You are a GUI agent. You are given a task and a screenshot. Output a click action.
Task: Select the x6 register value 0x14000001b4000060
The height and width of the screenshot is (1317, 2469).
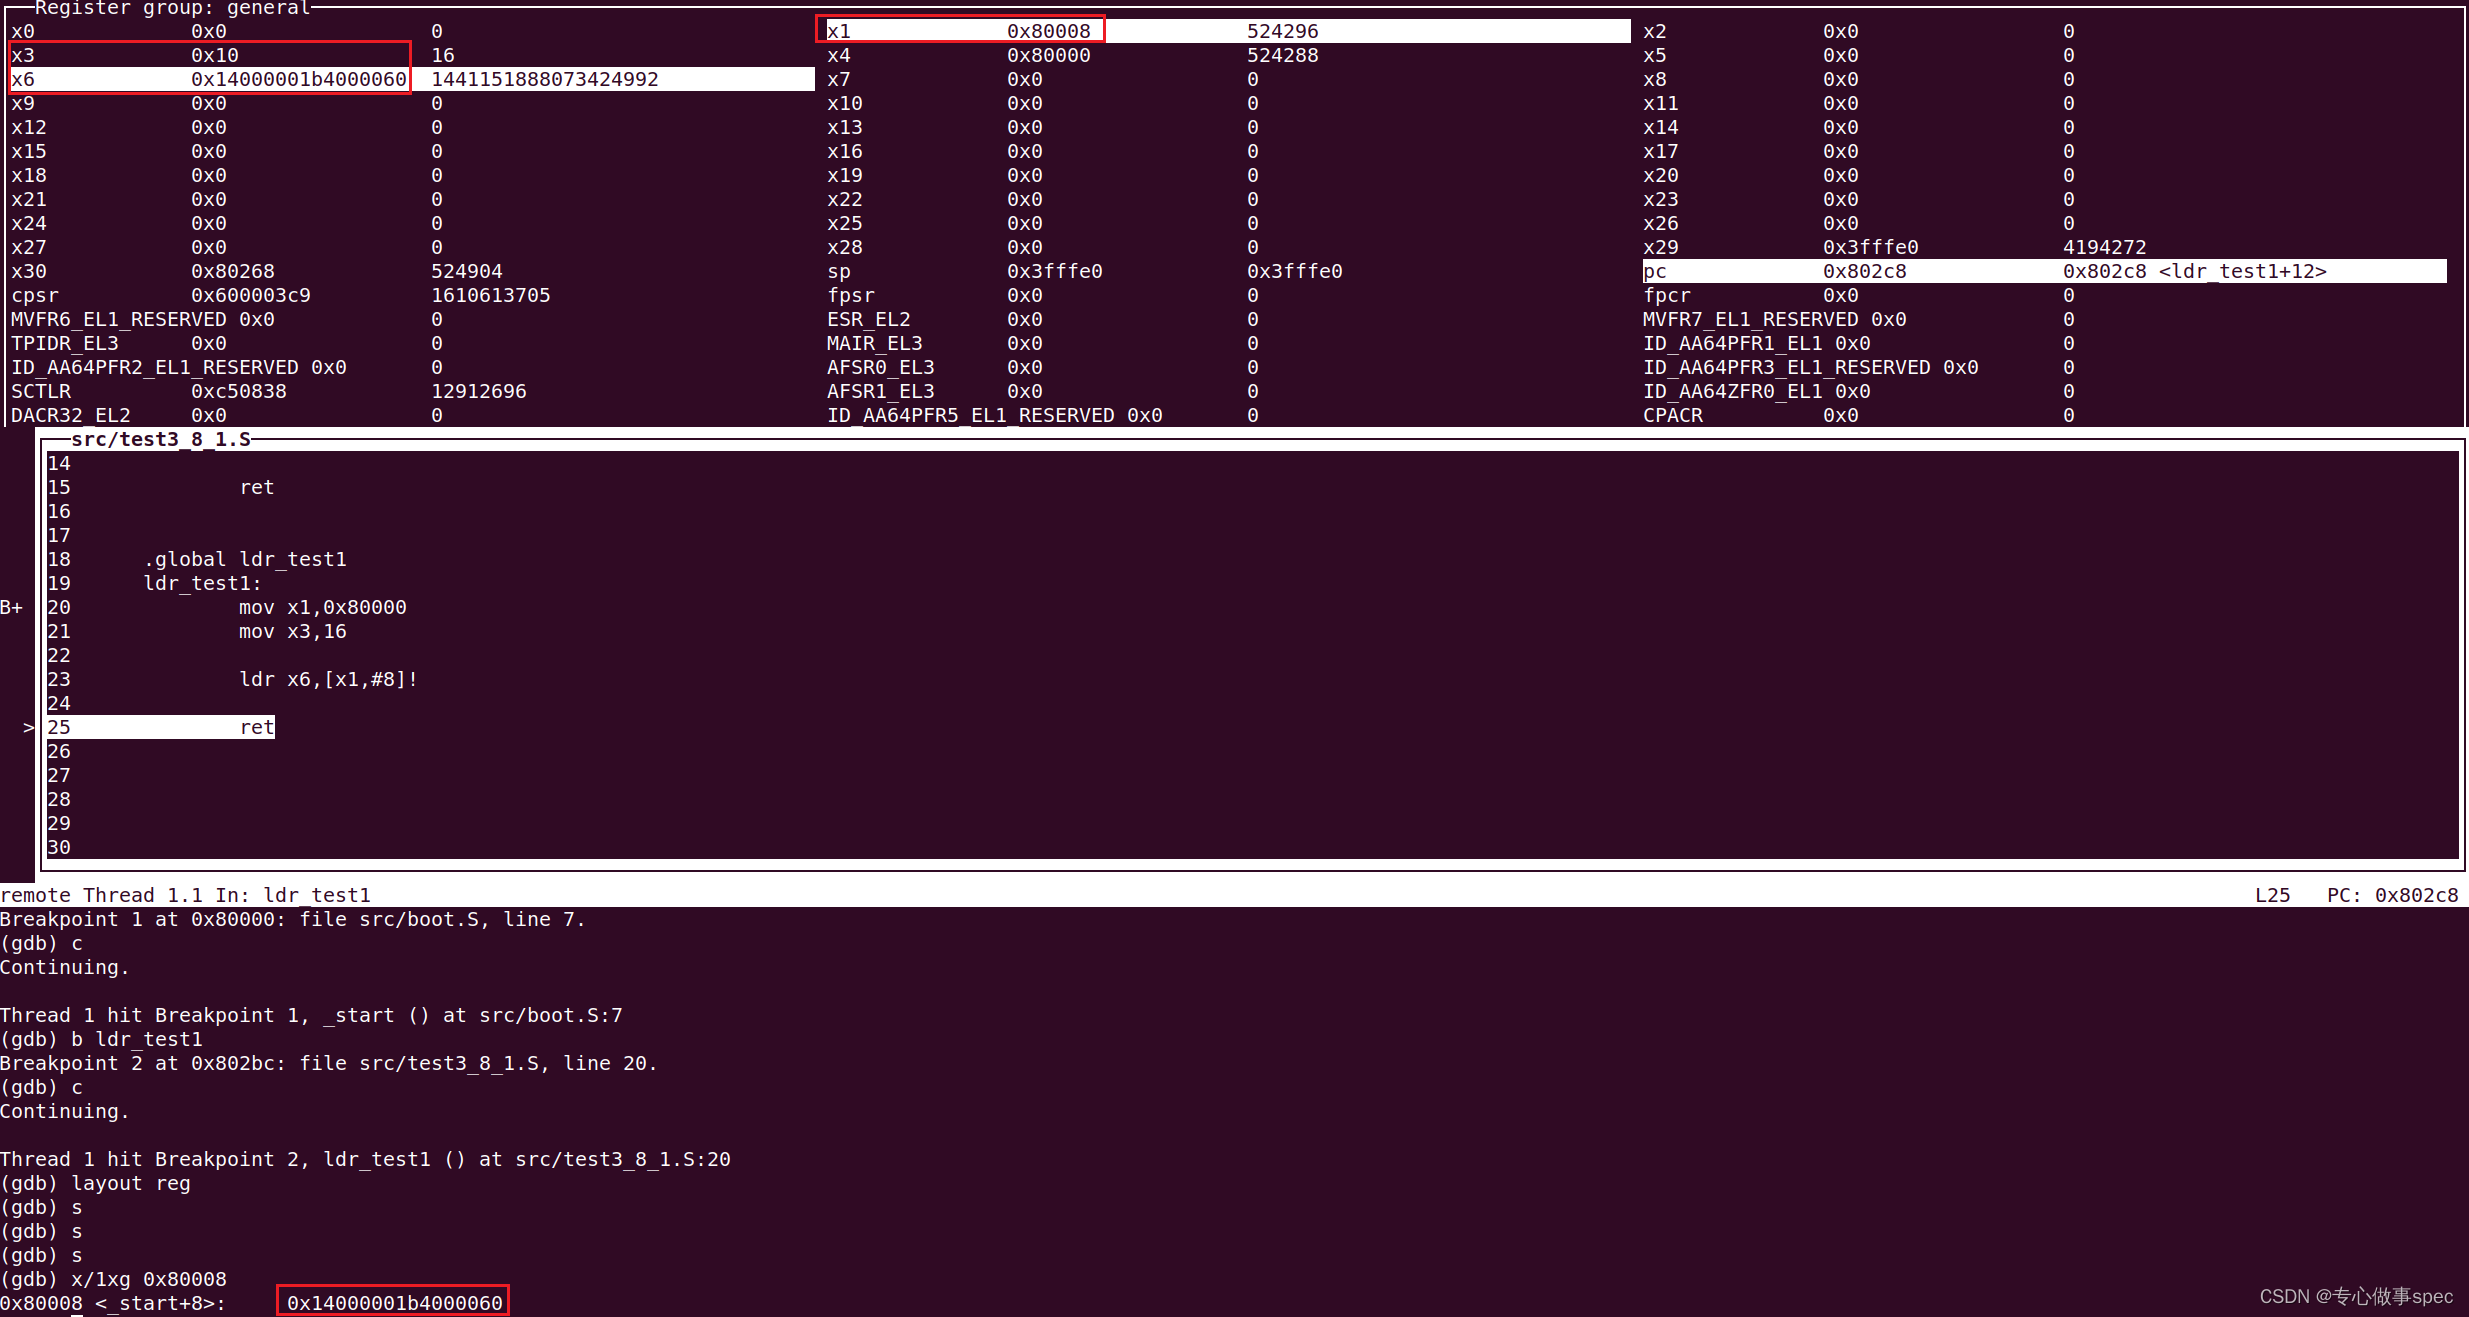[x=298, y=79]
